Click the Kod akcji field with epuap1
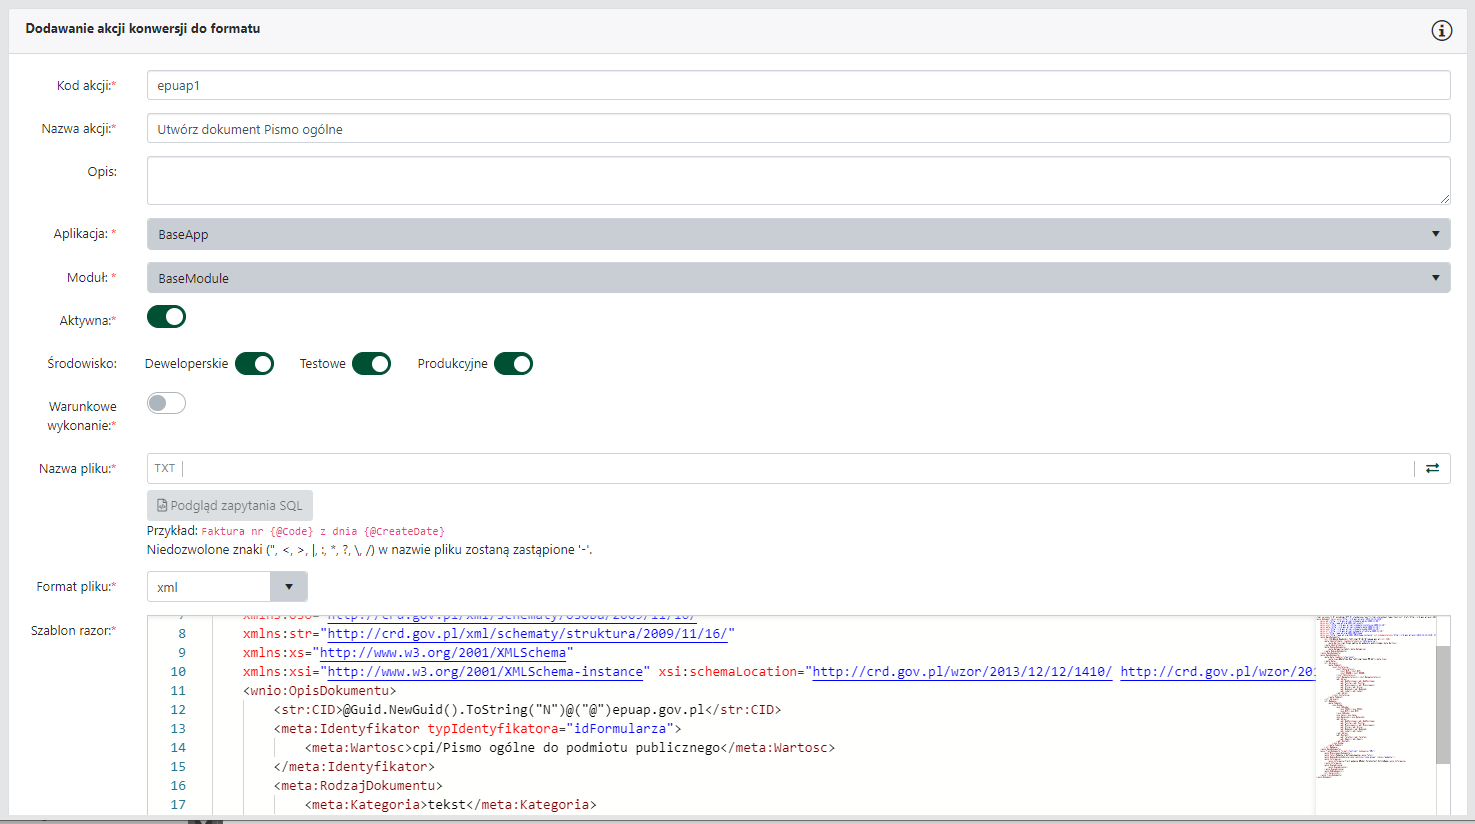1475x824 pixels. [798, 86]
